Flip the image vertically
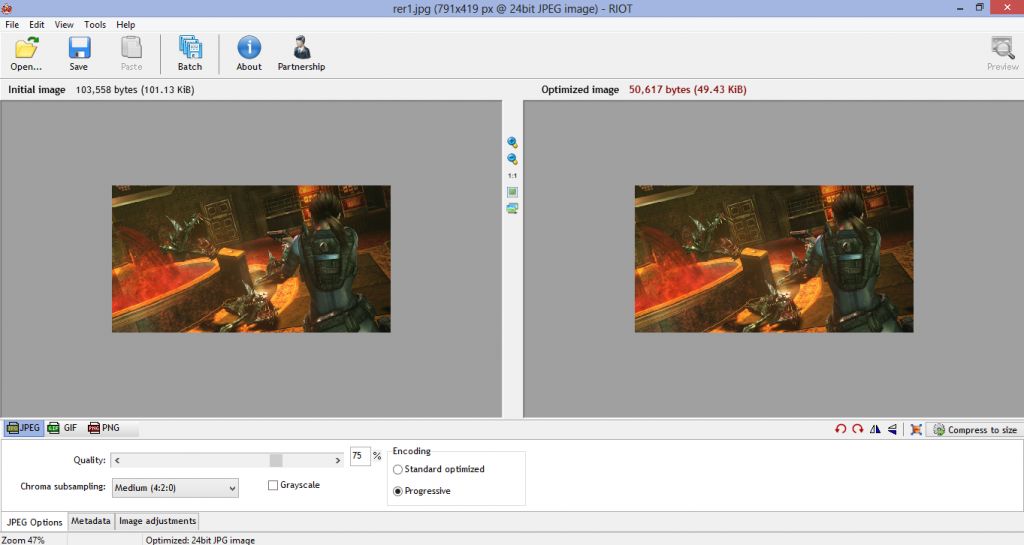This screenshot has width=1024, height=545. [x=892, y=429]
